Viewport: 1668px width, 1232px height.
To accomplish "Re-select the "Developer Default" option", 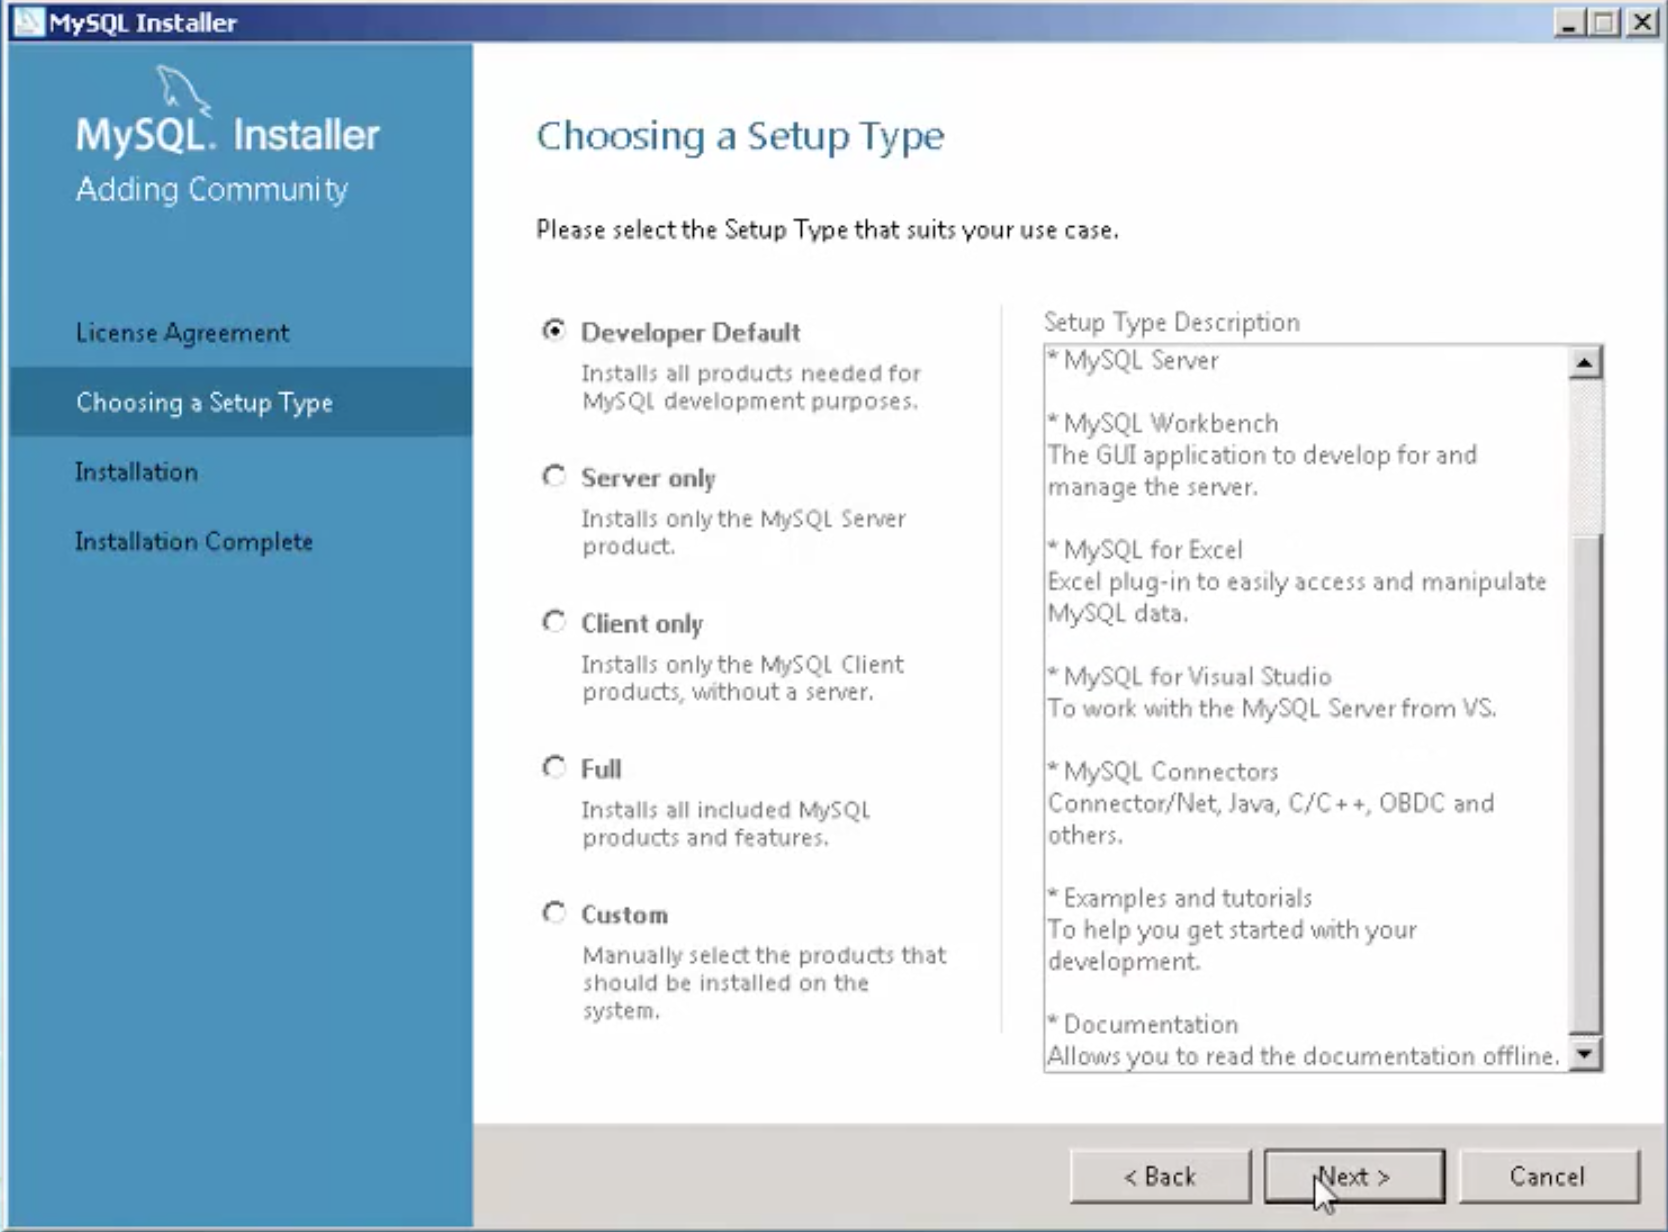I will click(x=553, y=332).
